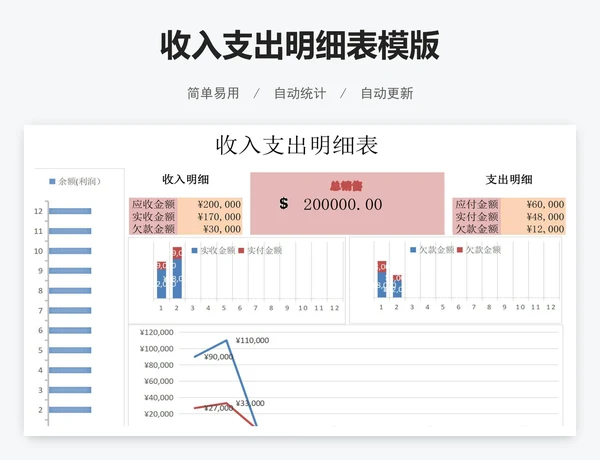Click the spreadsheet title 收入支出明细表

[x=297, y=145]
